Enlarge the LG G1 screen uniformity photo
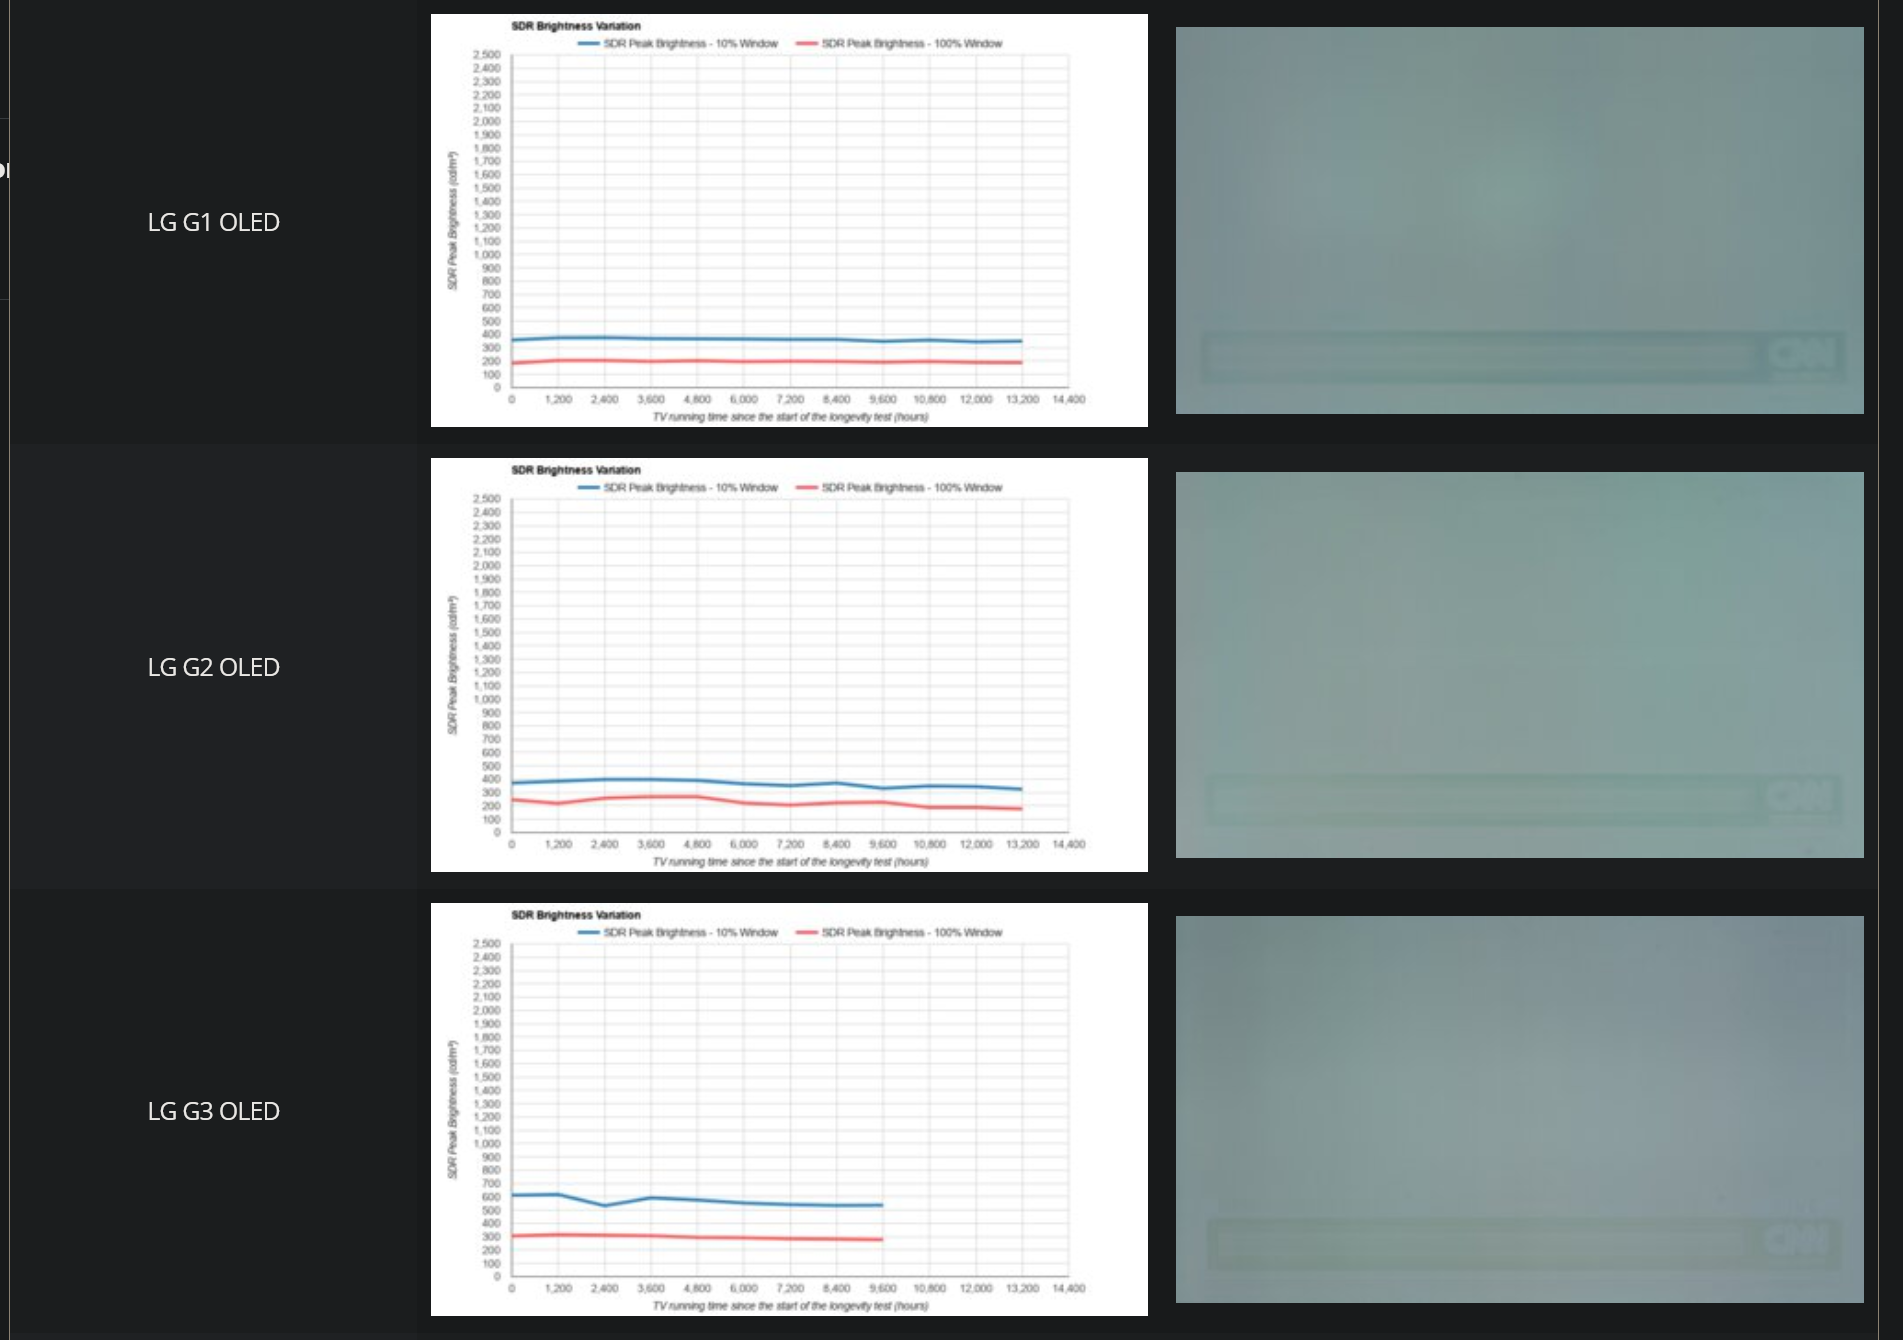The height and width of the screenshot is (1340, 1903). click(x=1520, y=222)
